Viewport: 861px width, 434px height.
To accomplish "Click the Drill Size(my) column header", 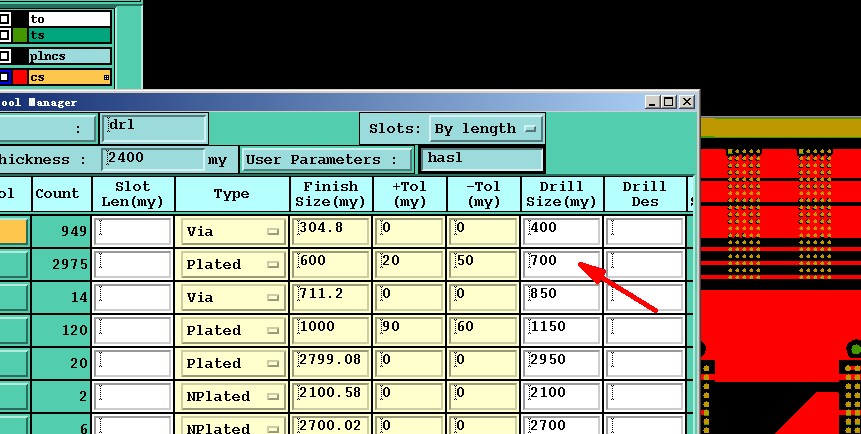I will click(x=562, y=194).
